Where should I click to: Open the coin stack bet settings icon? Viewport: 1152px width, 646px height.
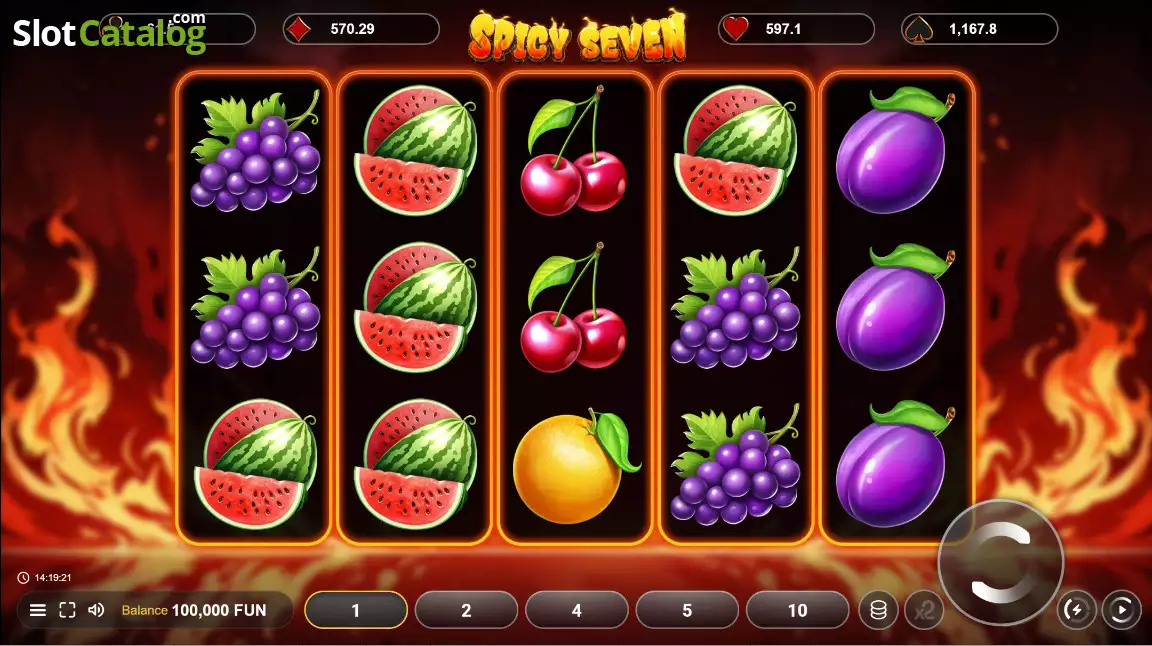click(x=878, y=610)
